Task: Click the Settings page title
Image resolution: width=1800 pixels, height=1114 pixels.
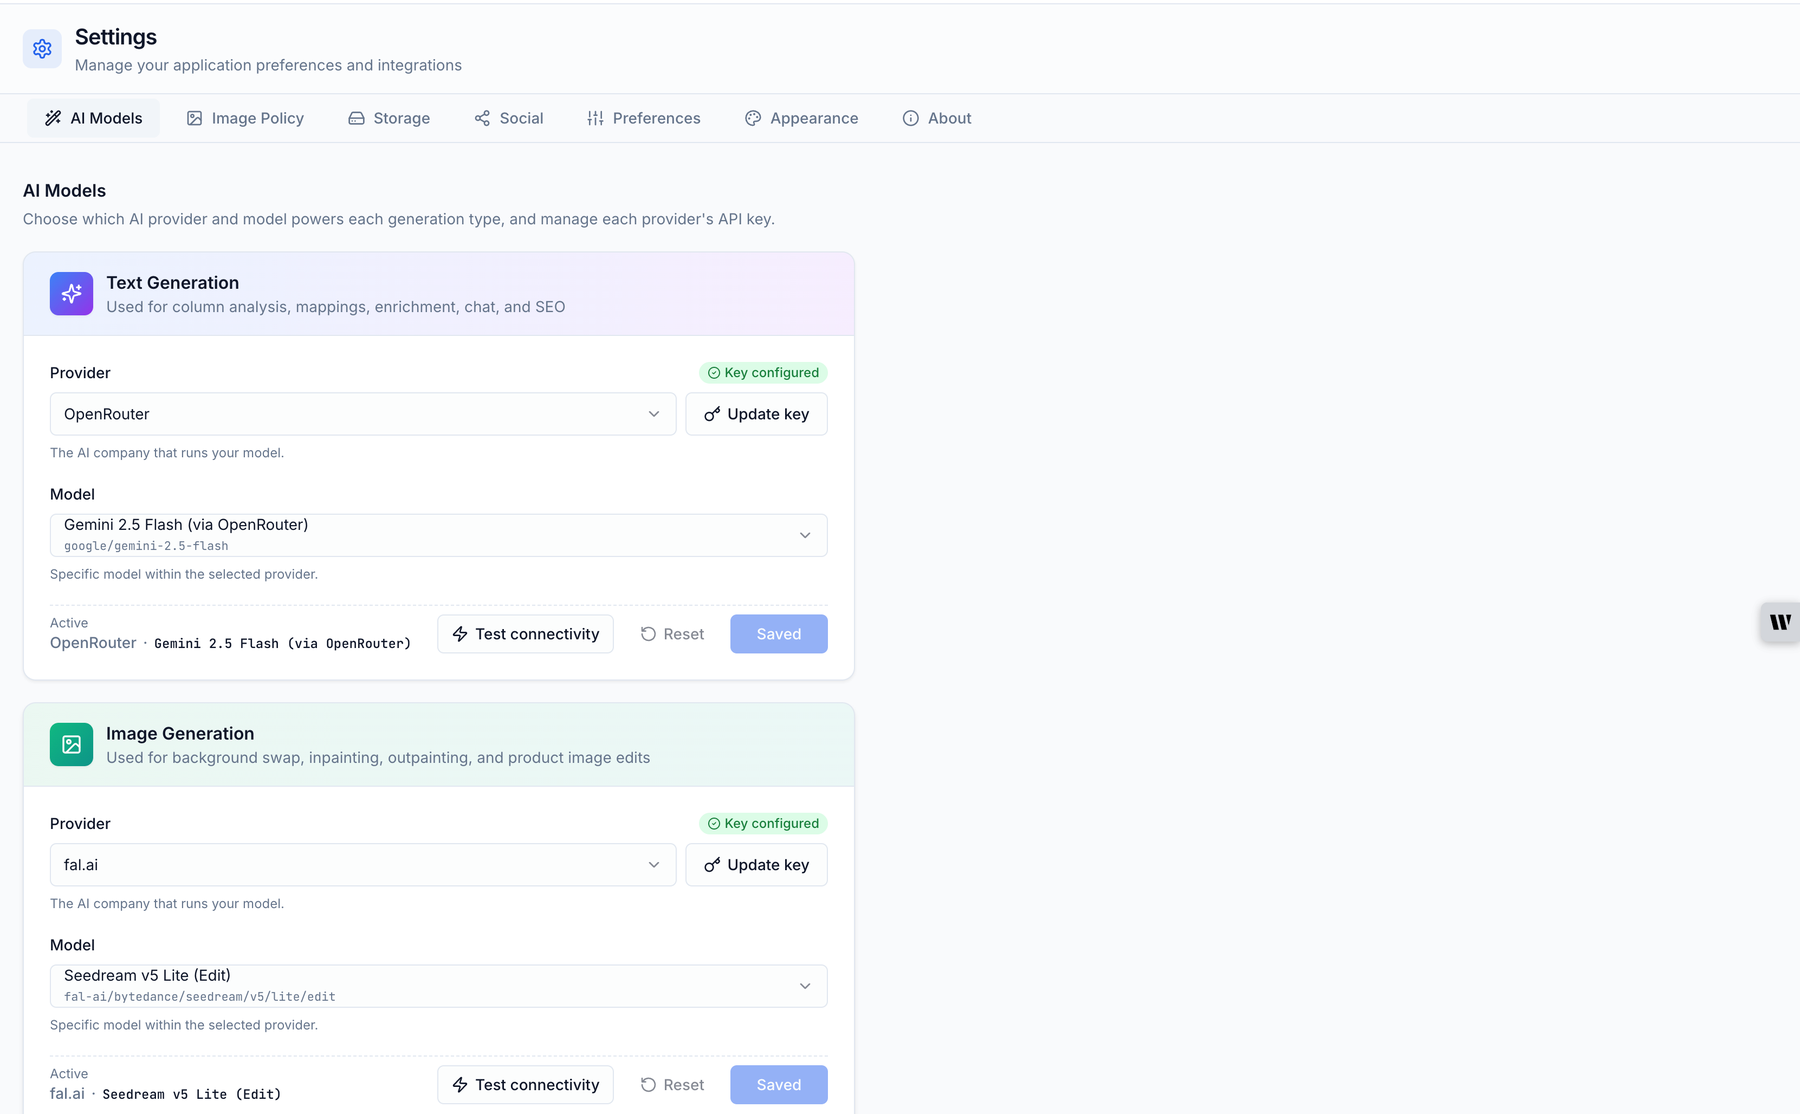Action: coord(116,37)
